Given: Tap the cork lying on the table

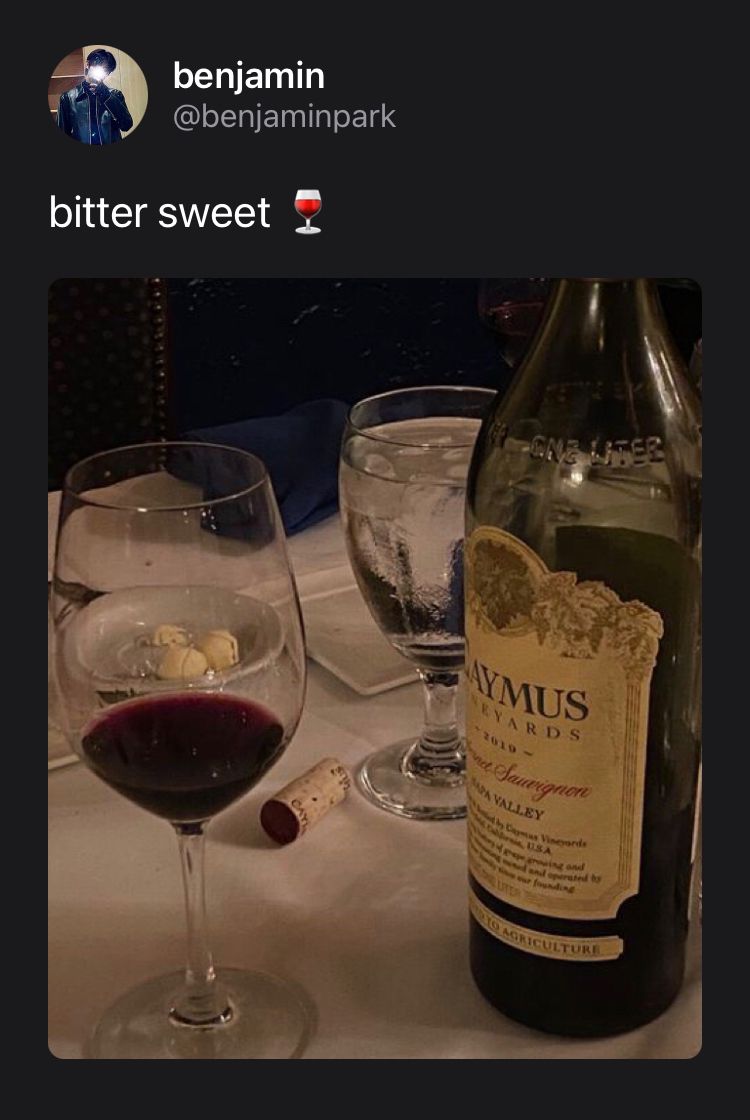Looking at the screenshot, I should (x=305, y=800).
